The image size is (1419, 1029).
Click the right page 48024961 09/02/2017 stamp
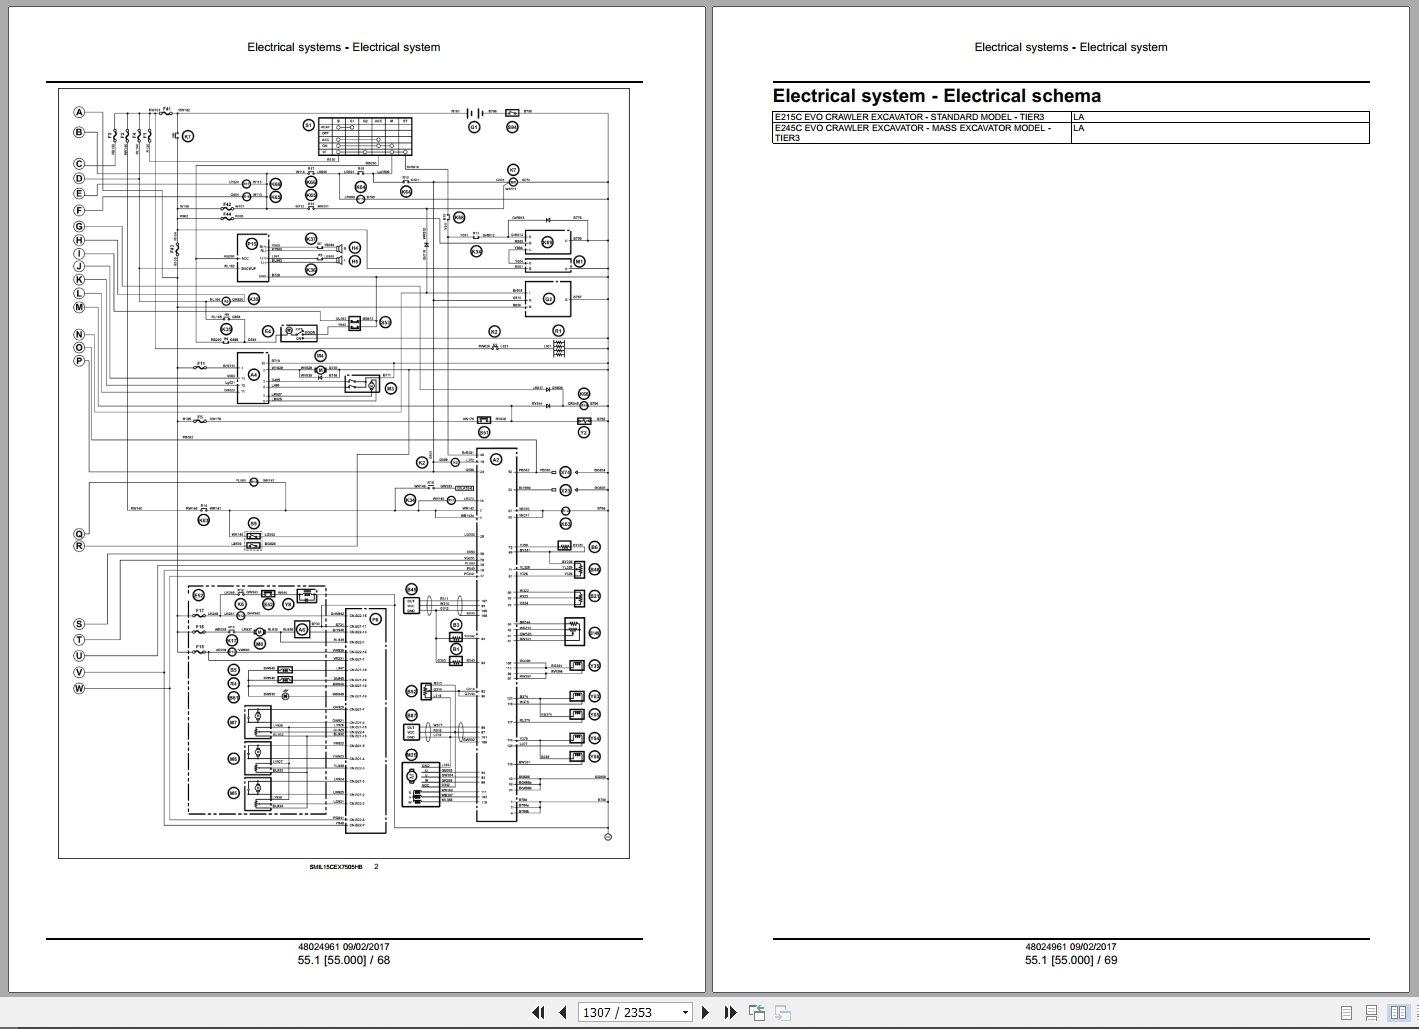1070,947
